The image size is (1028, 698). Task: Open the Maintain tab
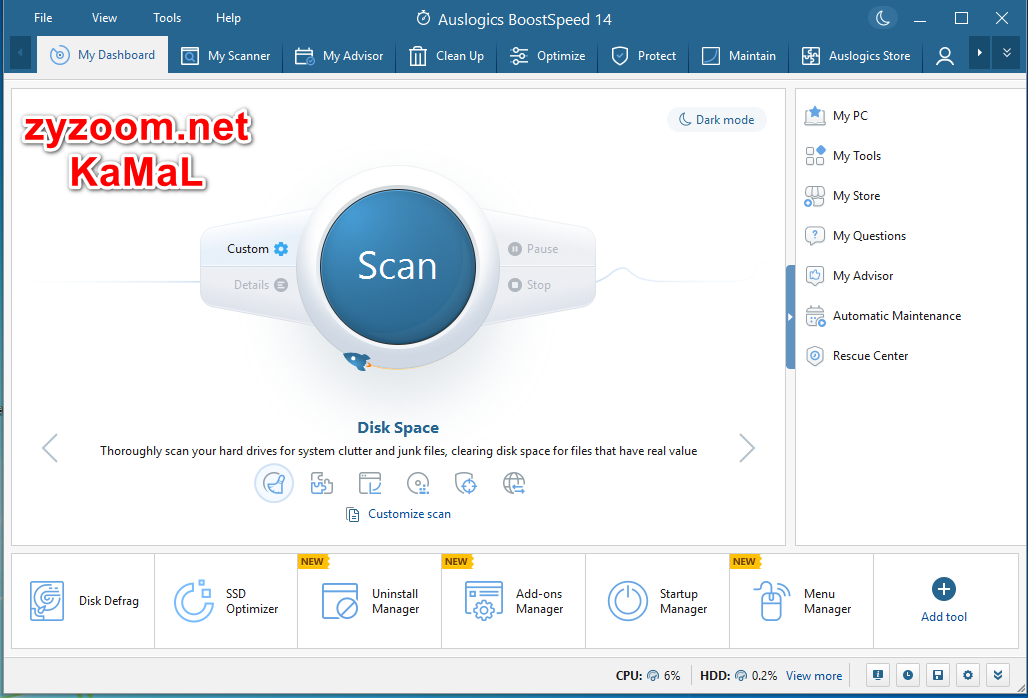[738, 56]
